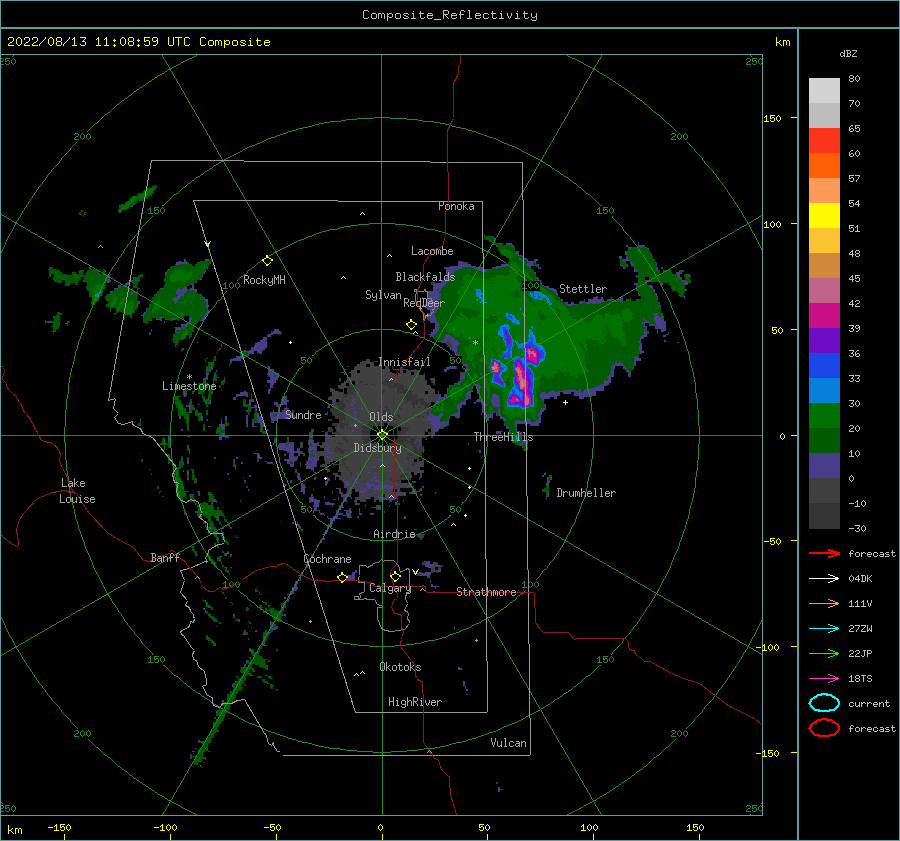Click the Banff label
900x841 pixels.
click(165, 557)
